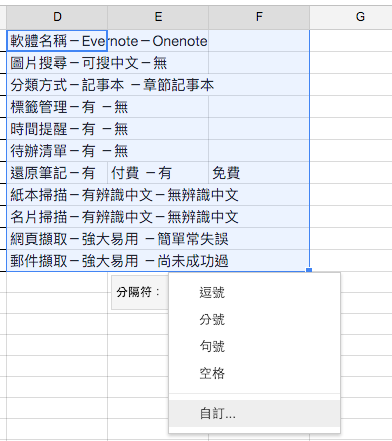The height and width of the screenshot is (441, 392).
Task: Select 逗號 separator option
Action: (254, 293)
